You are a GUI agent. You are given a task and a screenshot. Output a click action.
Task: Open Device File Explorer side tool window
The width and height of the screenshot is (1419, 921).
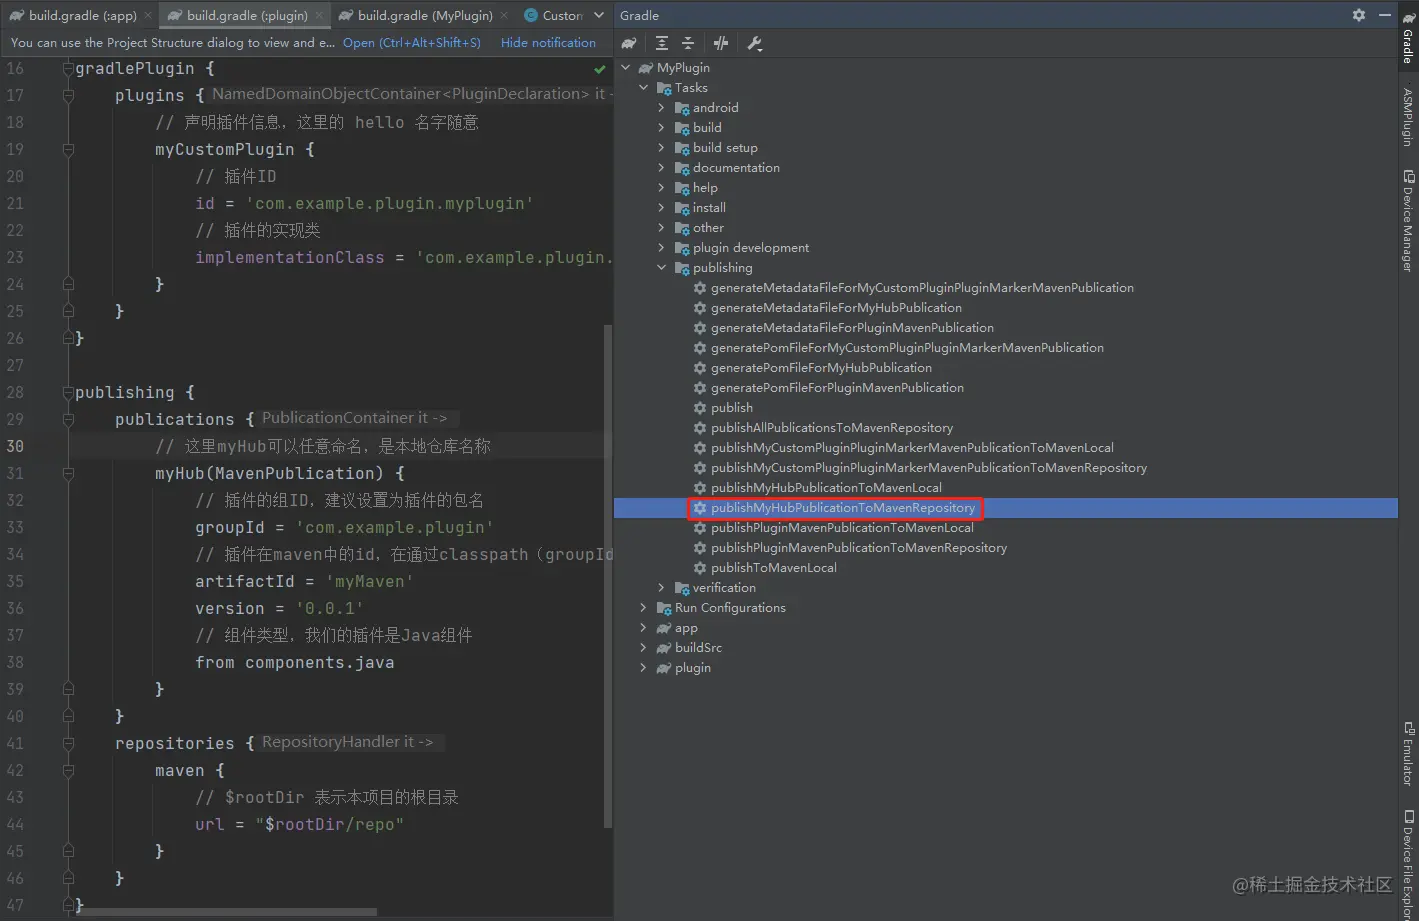click(1408, 864)
